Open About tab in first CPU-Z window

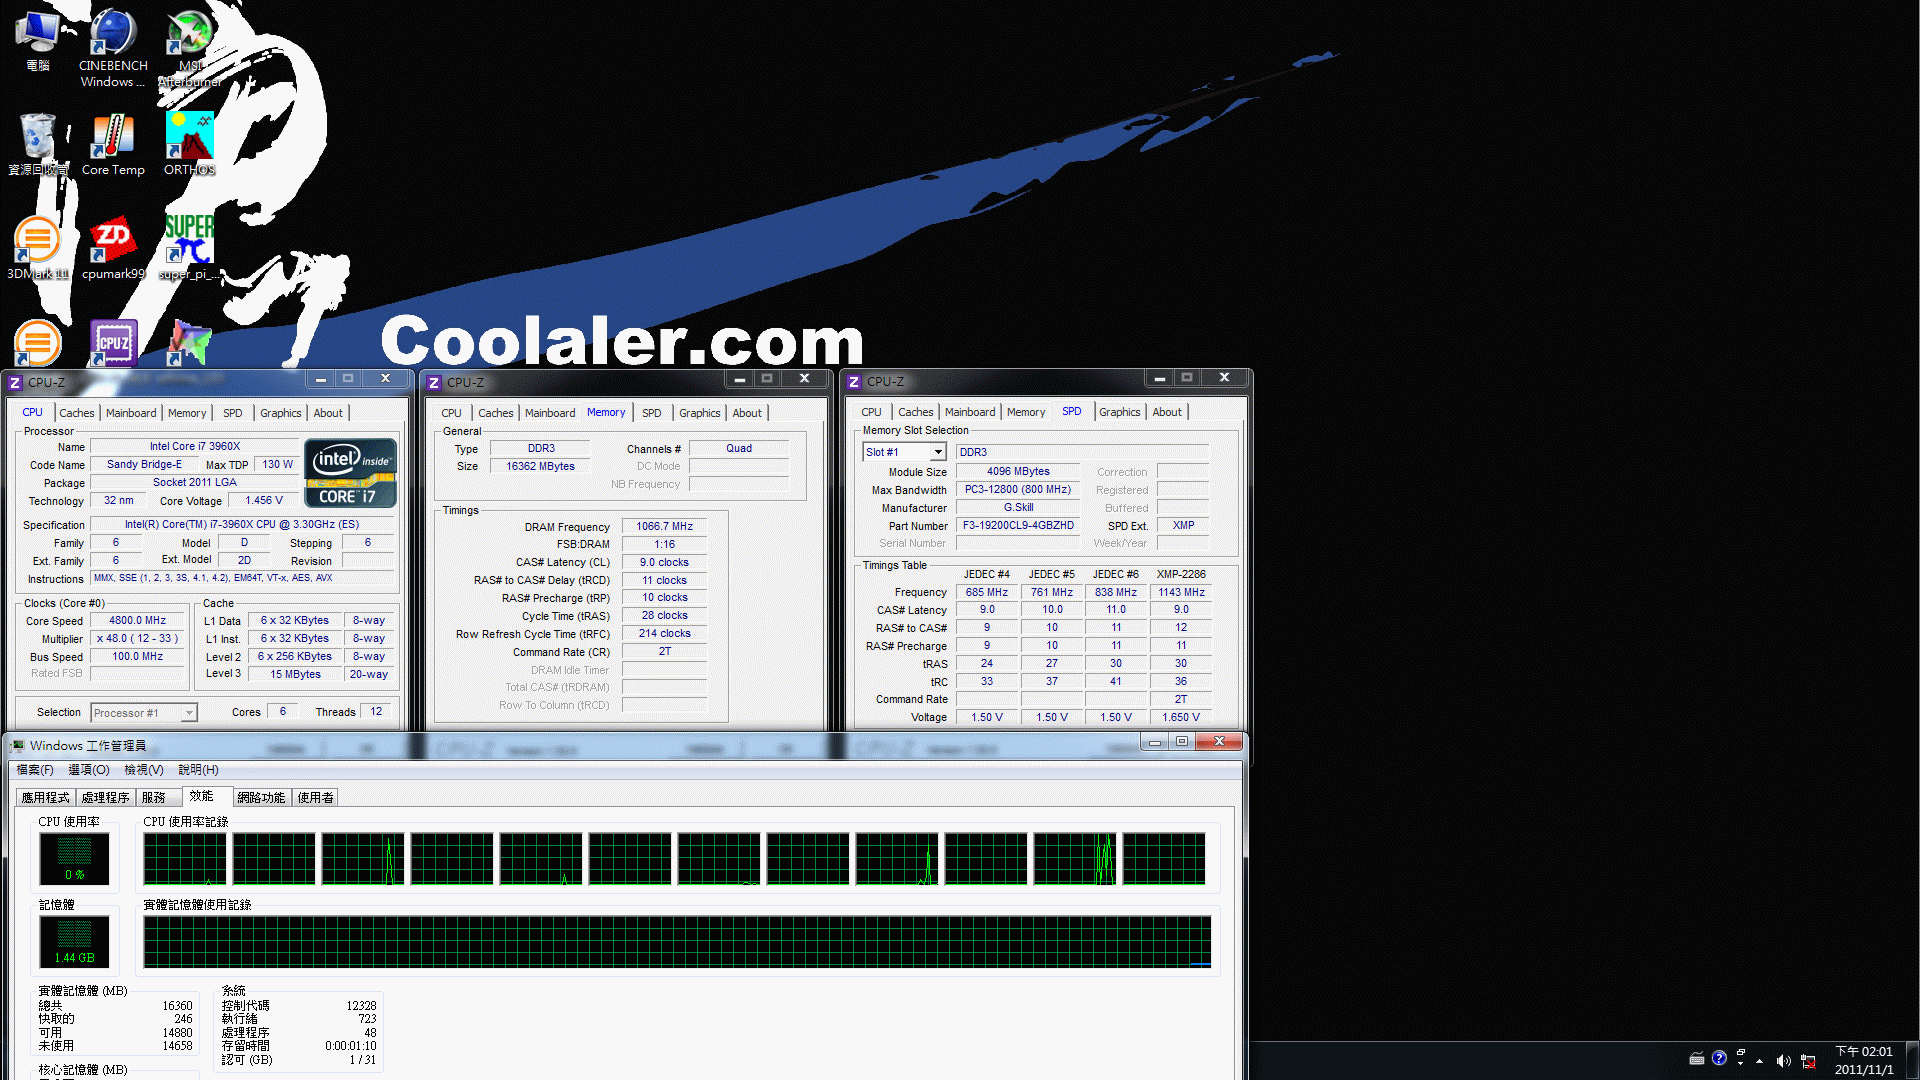(x=328, y=413)
